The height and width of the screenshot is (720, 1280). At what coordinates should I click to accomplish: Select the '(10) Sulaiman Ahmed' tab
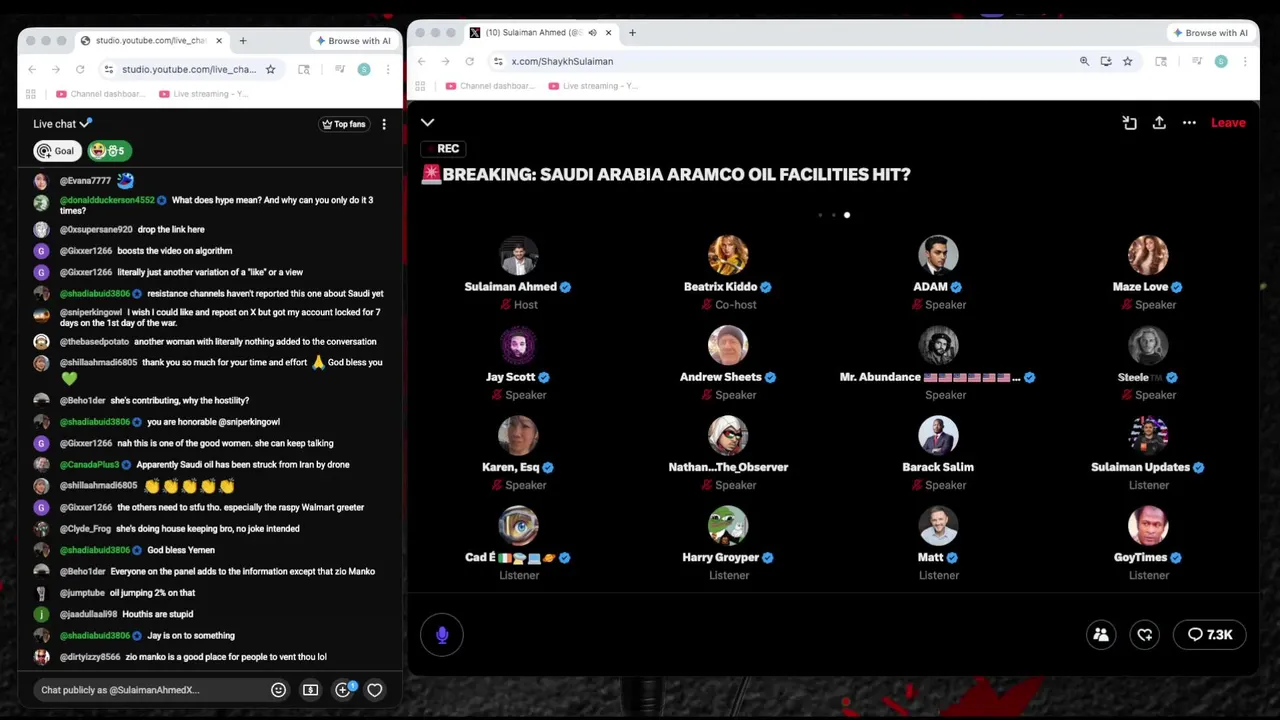tap(540, 32)
